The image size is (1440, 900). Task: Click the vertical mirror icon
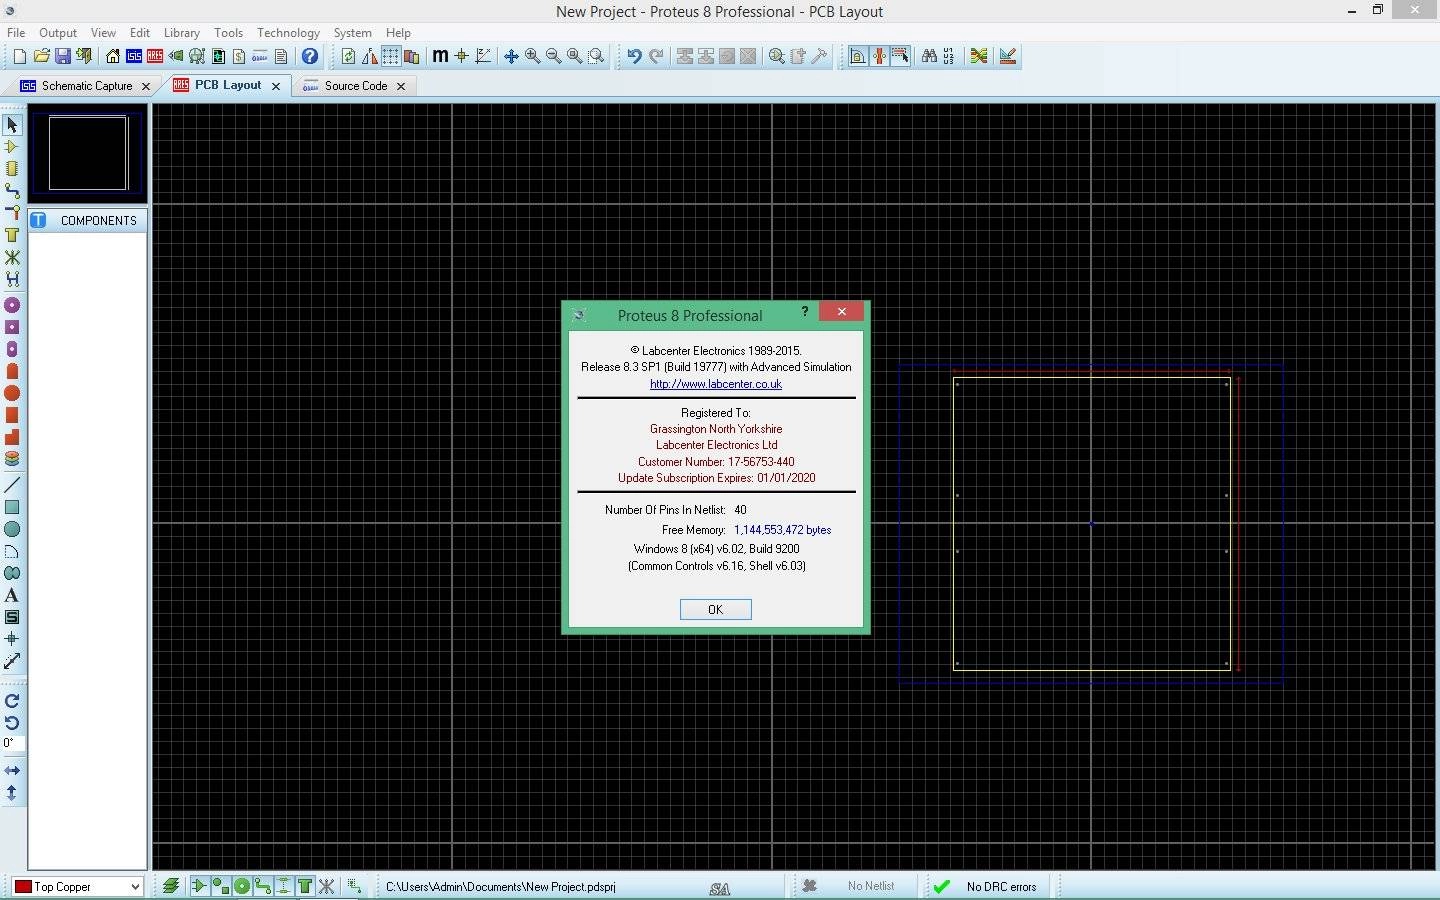[x=12, y=793]
